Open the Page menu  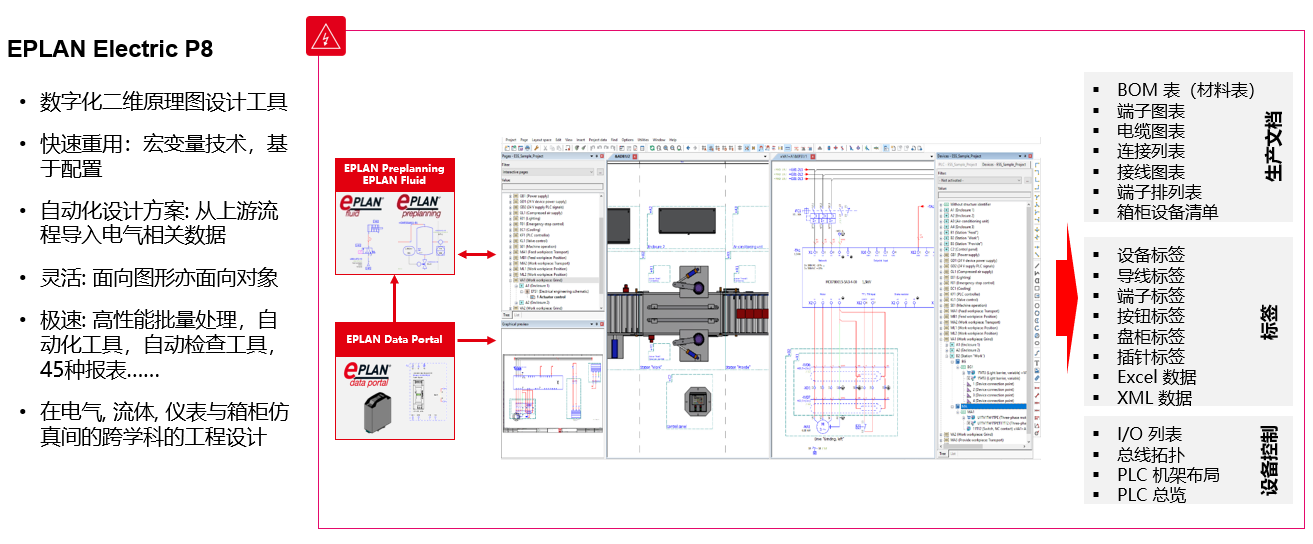pos(524,140)
